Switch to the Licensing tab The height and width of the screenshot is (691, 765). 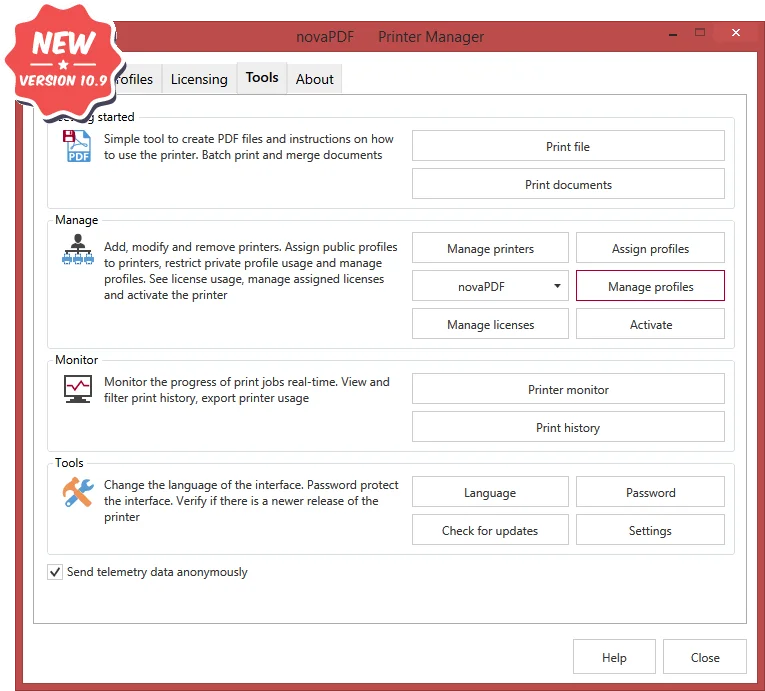click(199, 79)
